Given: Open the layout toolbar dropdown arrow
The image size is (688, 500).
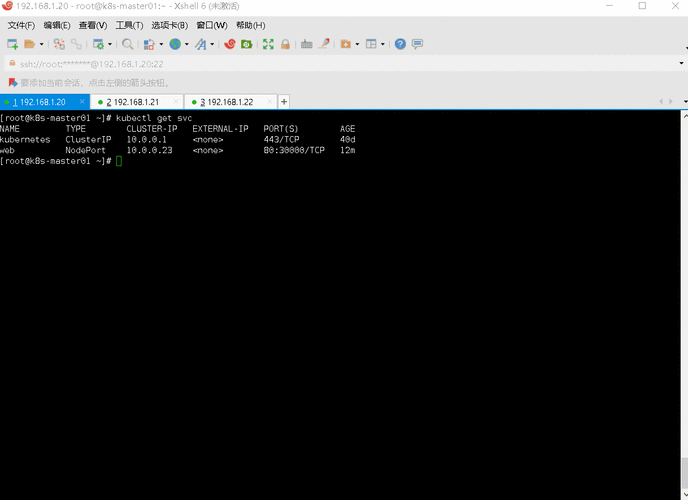Looking at the screenshot, I should pos(382,44).
